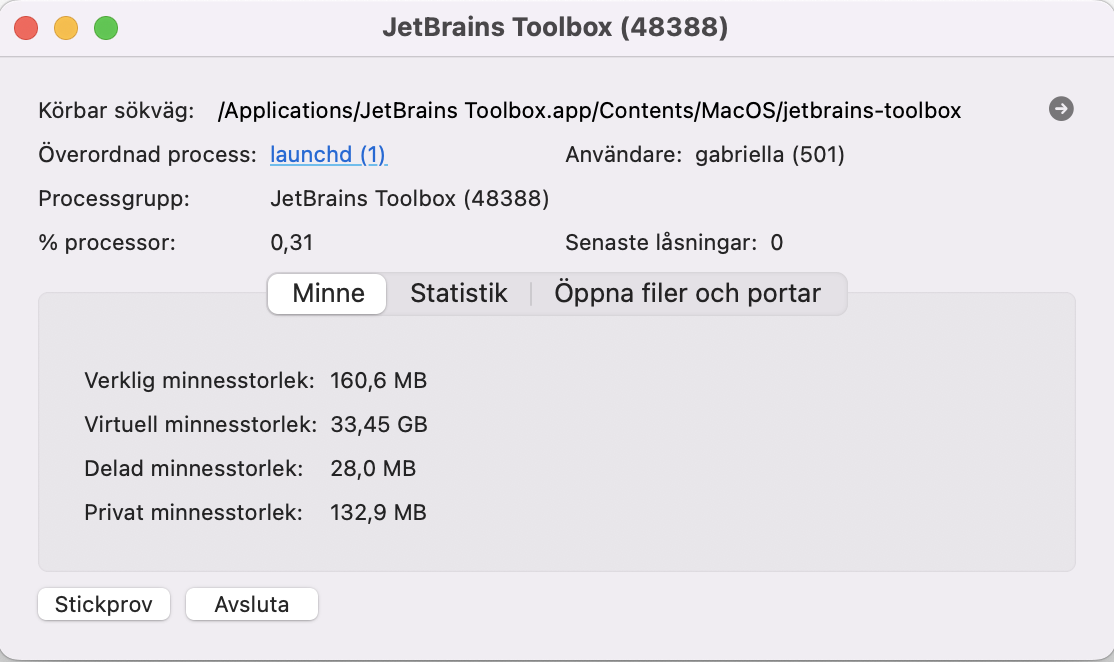Click the Användare label
1114x662 pixels.
(624, 154)
